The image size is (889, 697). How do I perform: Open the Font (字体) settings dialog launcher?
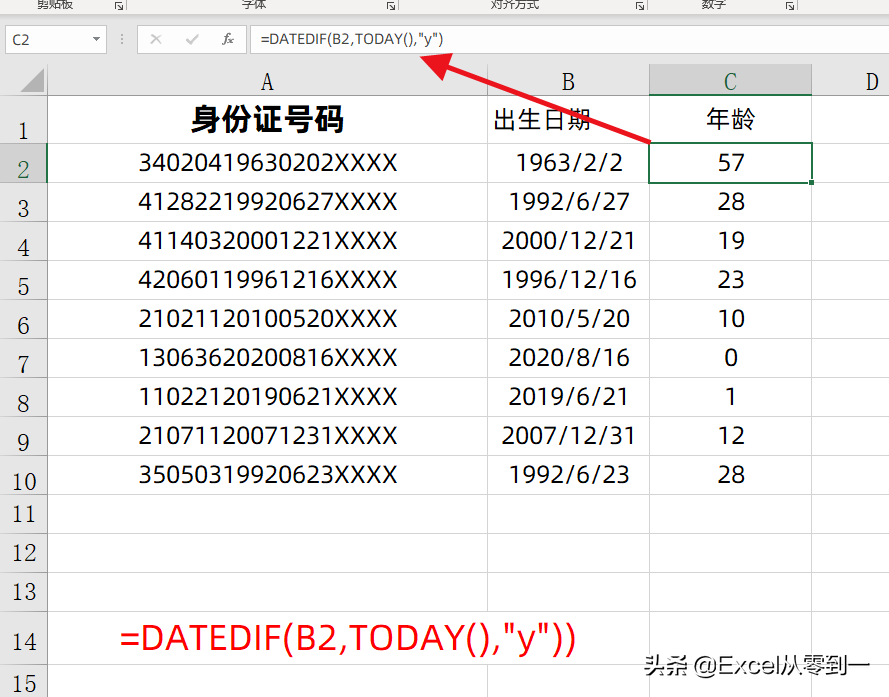coord(391,7)
